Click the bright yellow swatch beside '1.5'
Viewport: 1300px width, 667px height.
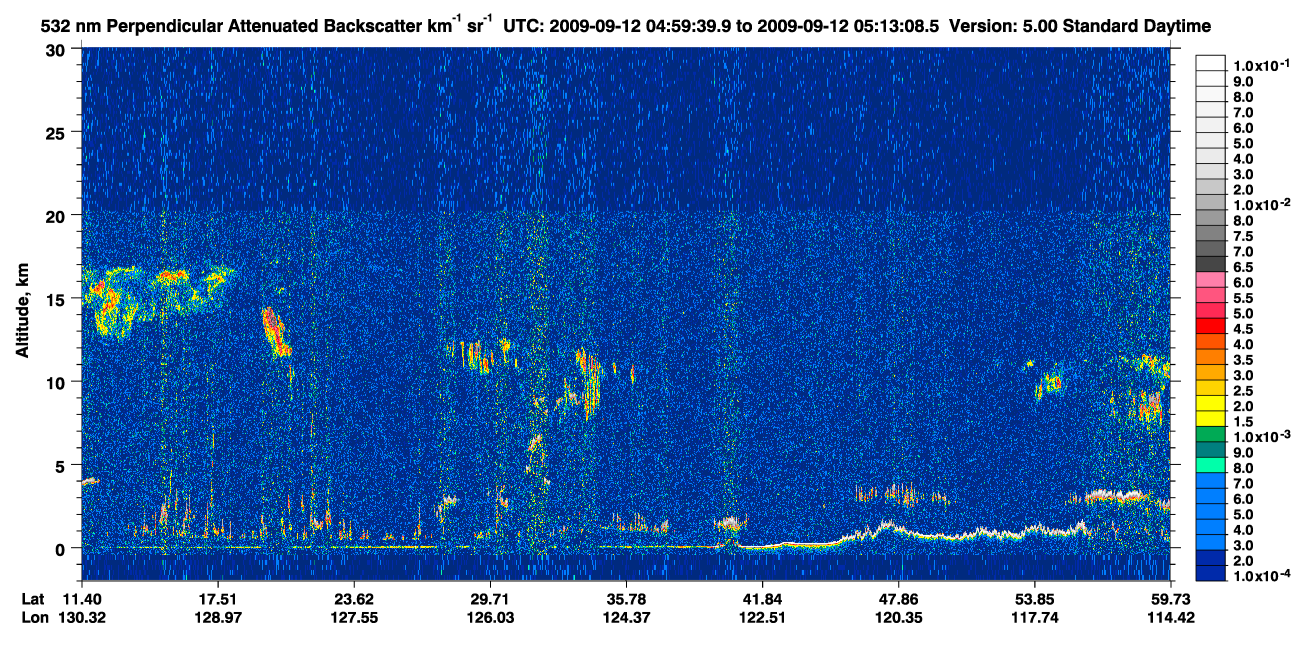tap(1211, 418)
